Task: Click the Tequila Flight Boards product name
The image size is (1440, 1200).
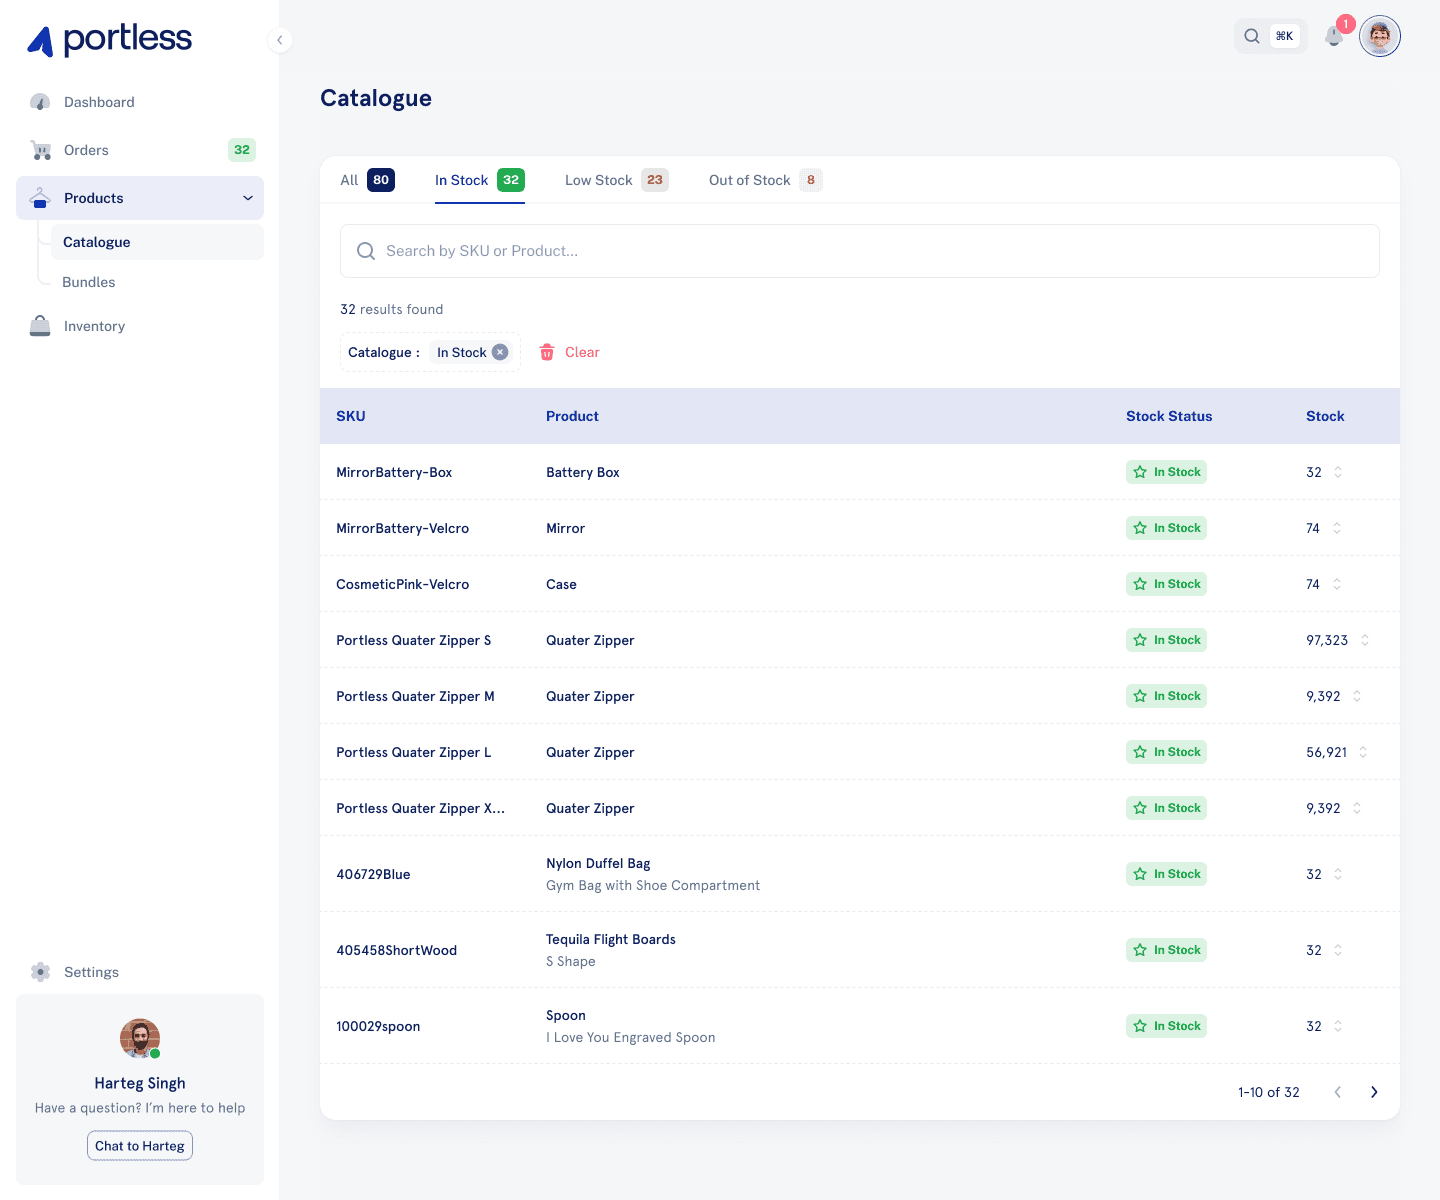Action: [611, 939]
